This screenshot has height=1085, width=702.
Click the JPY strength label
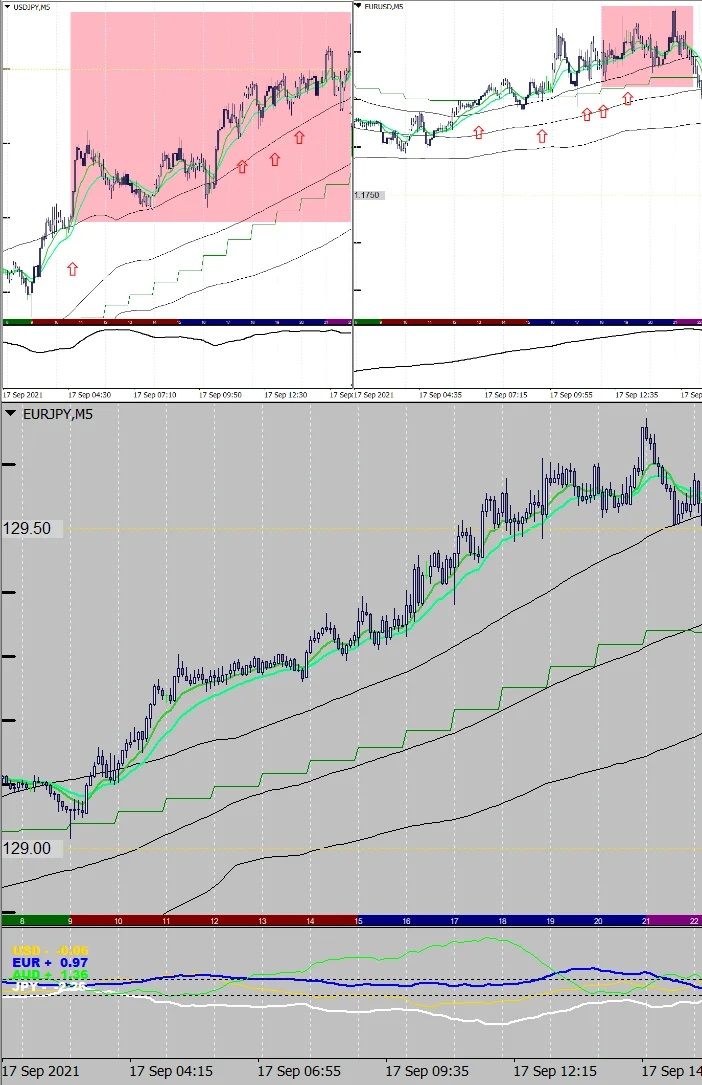50,986
